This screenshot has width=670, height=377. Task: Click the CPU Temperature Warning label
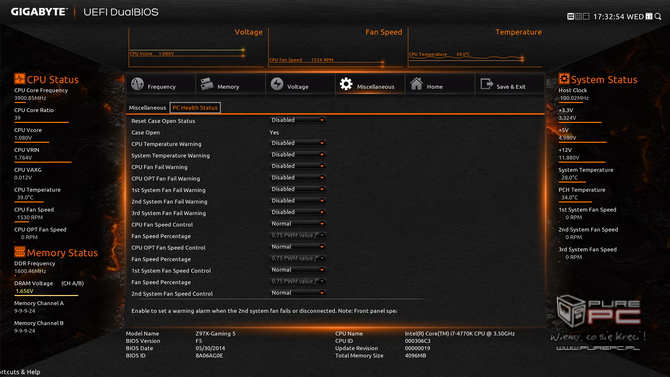click(166, 144)
